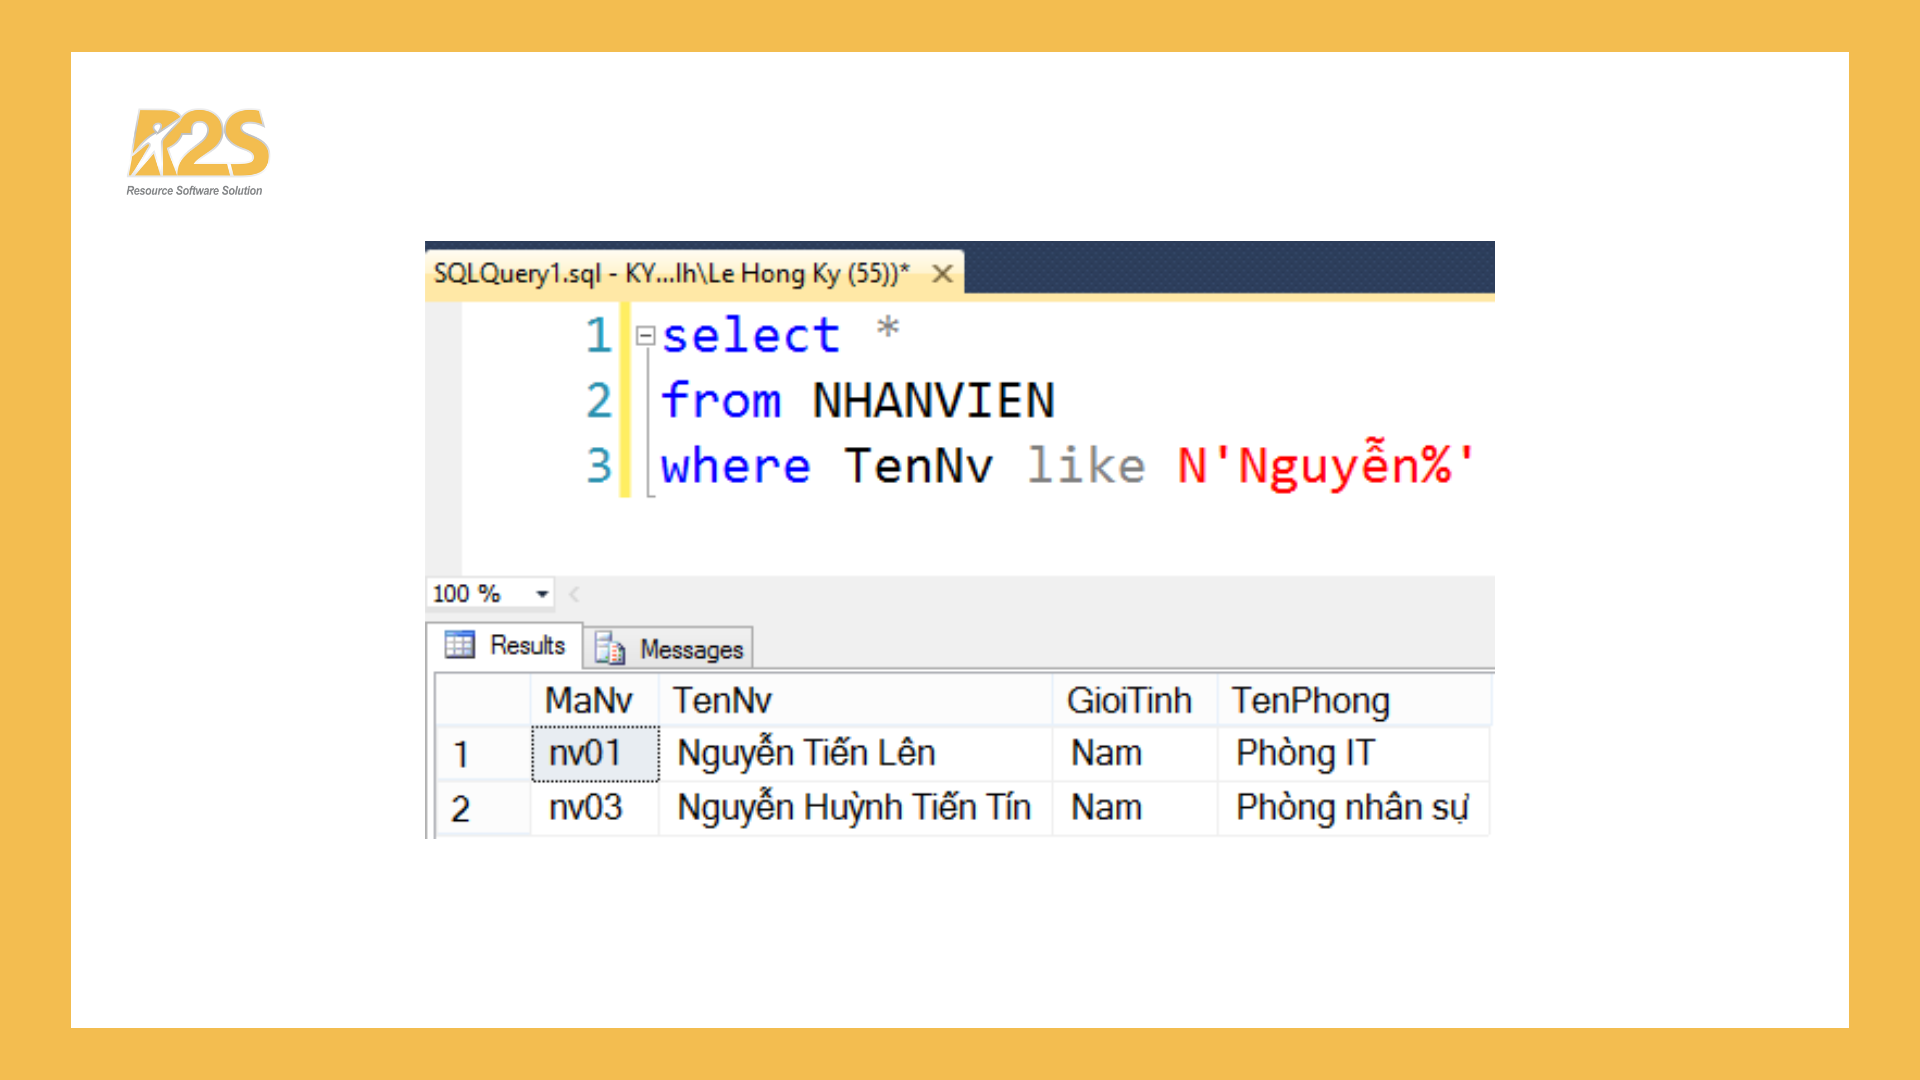Select the Results tab
Screen dimensions: 1920x1080
527,645
